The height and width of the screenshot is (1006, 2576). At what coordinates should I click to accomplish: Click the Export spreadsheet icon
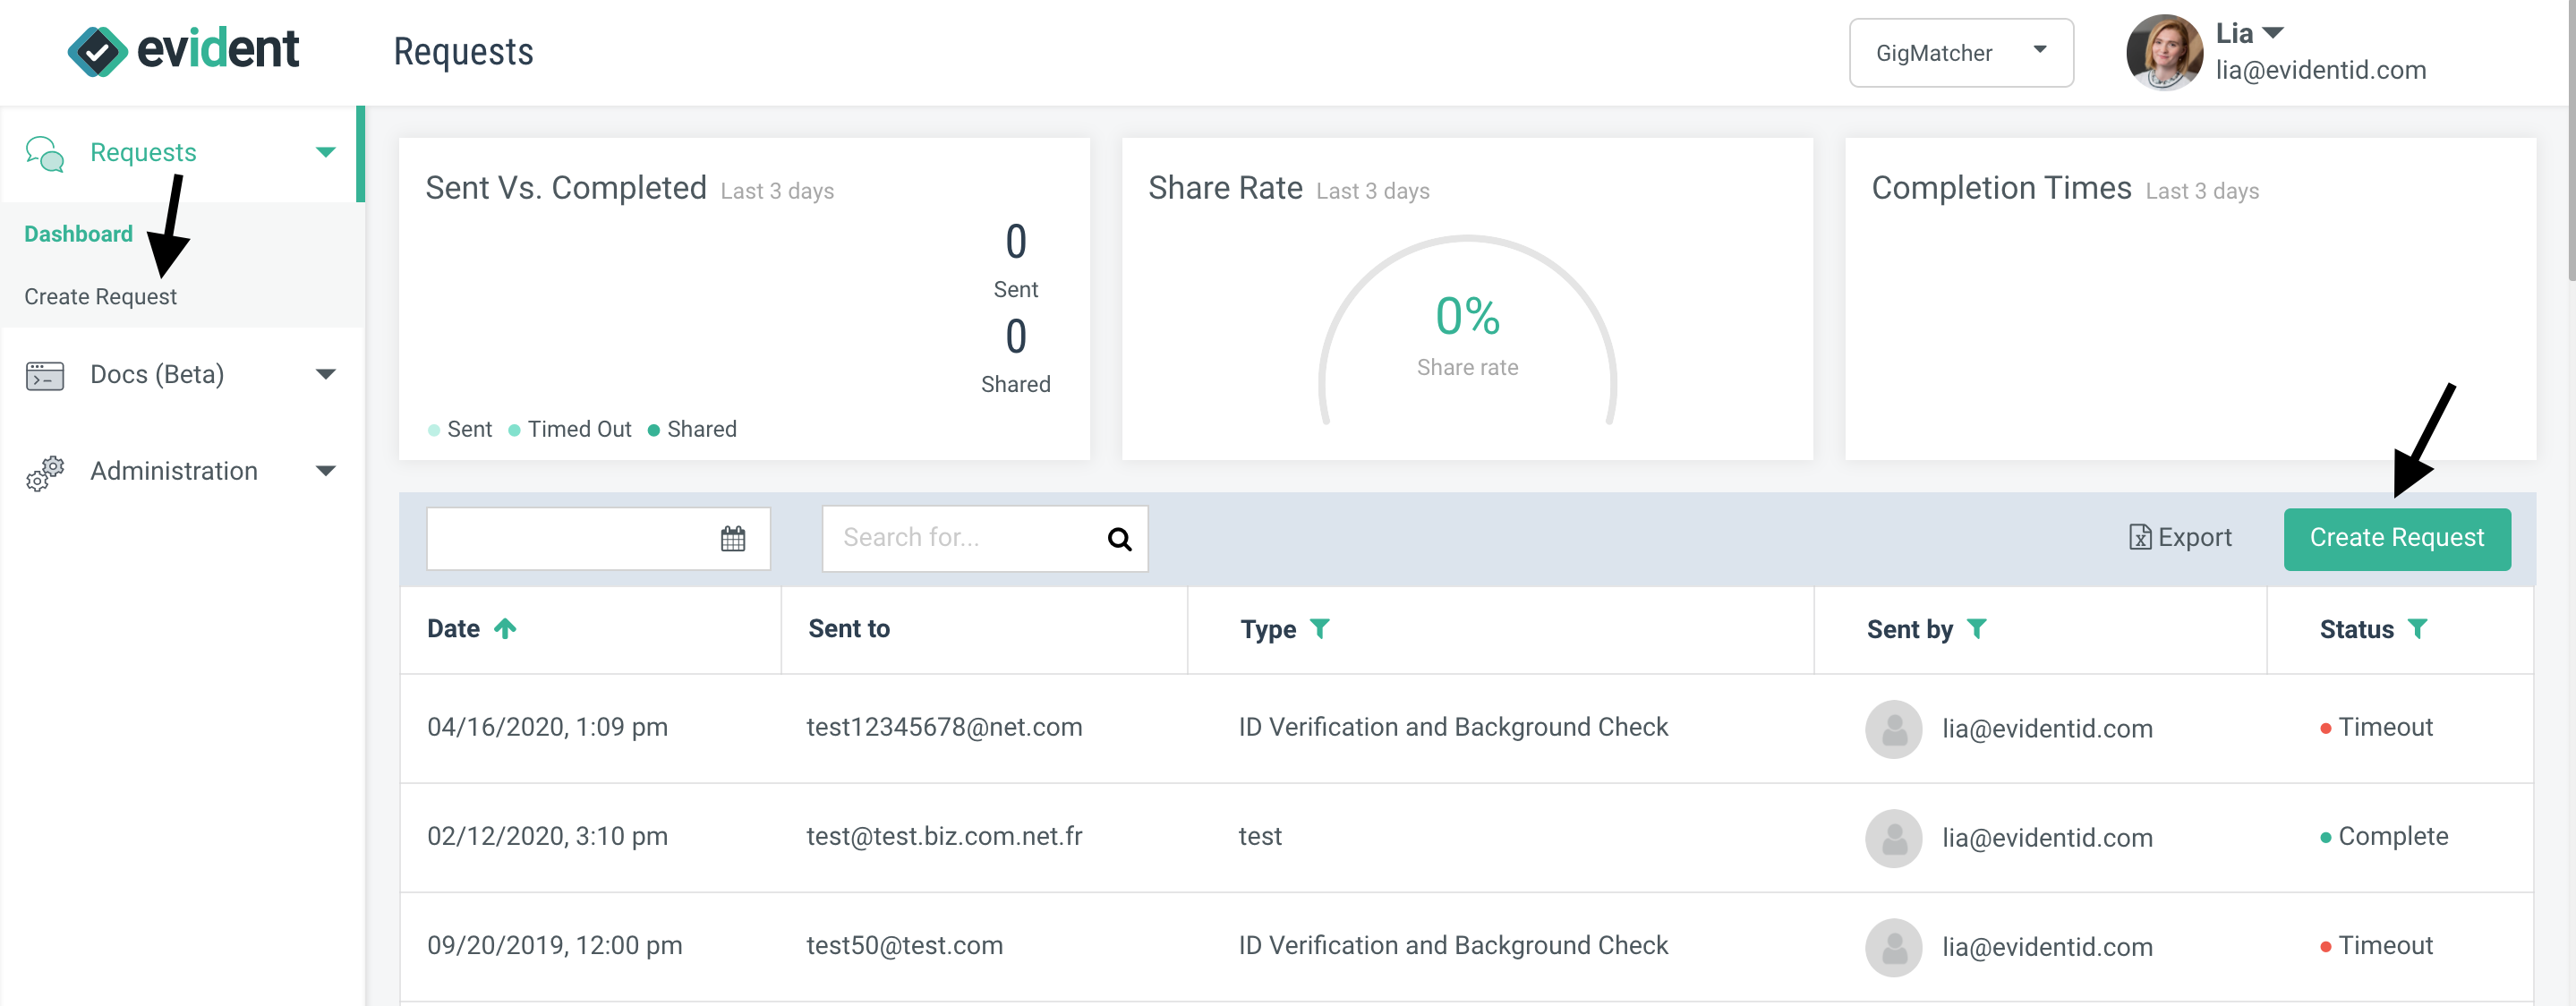2140,538
